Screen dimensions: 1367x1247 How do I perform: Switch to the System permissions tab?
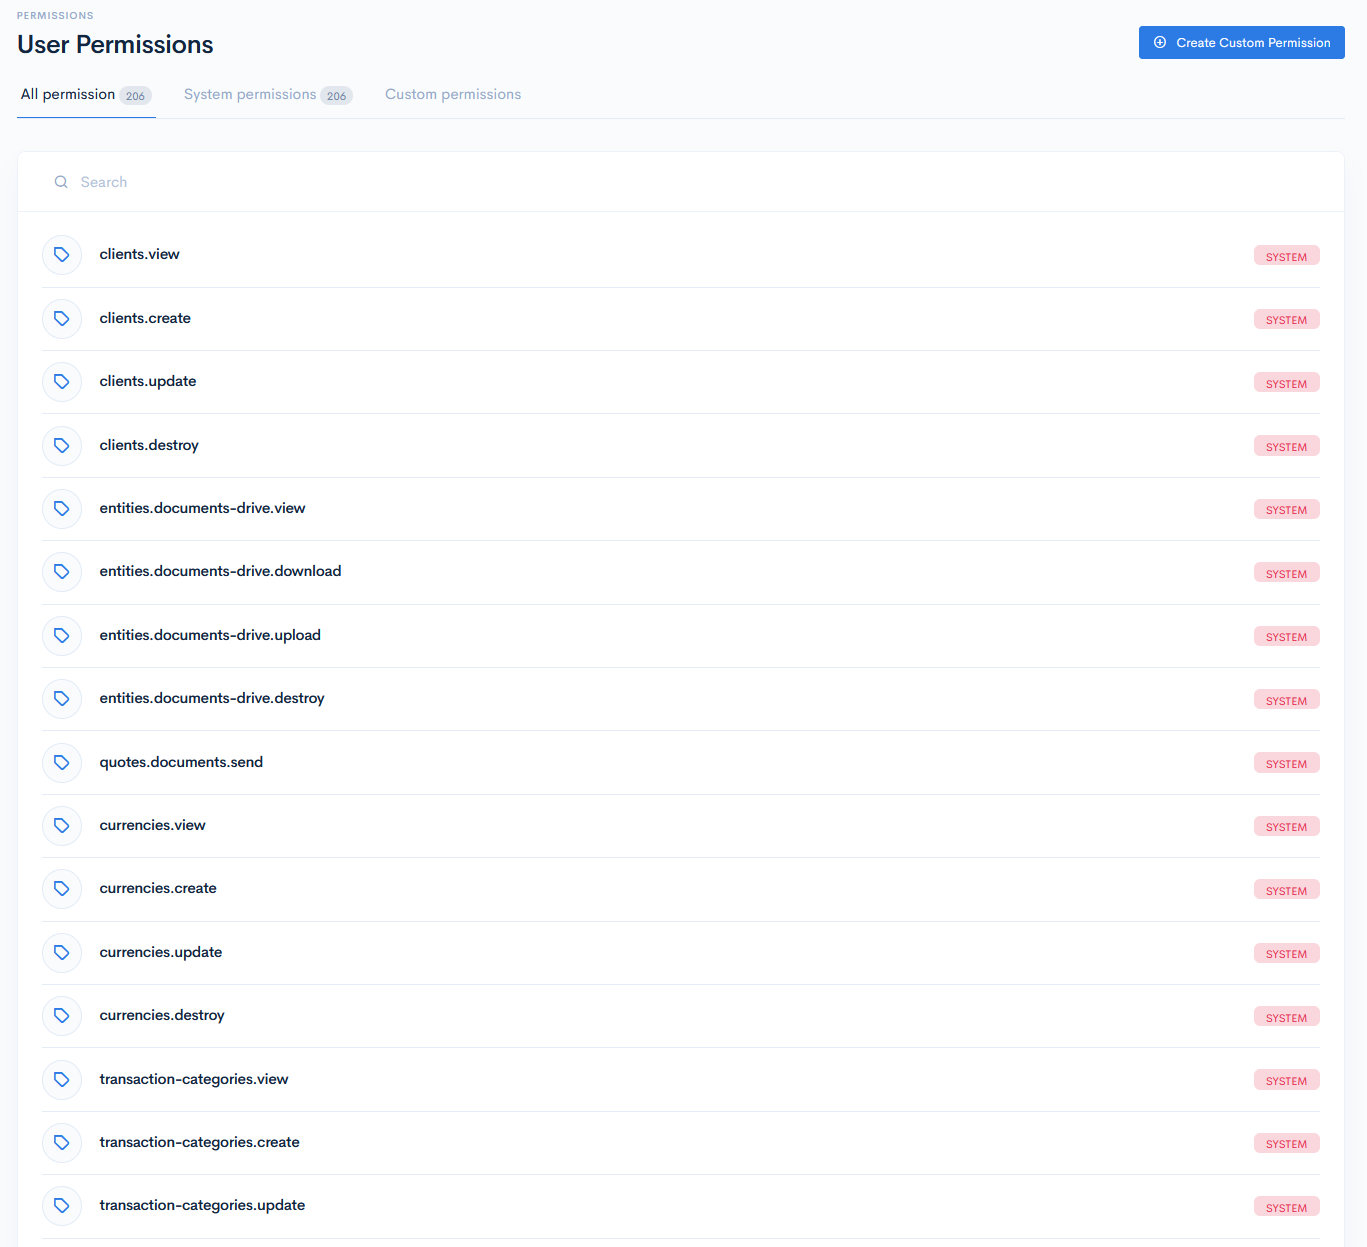[250, 93]
